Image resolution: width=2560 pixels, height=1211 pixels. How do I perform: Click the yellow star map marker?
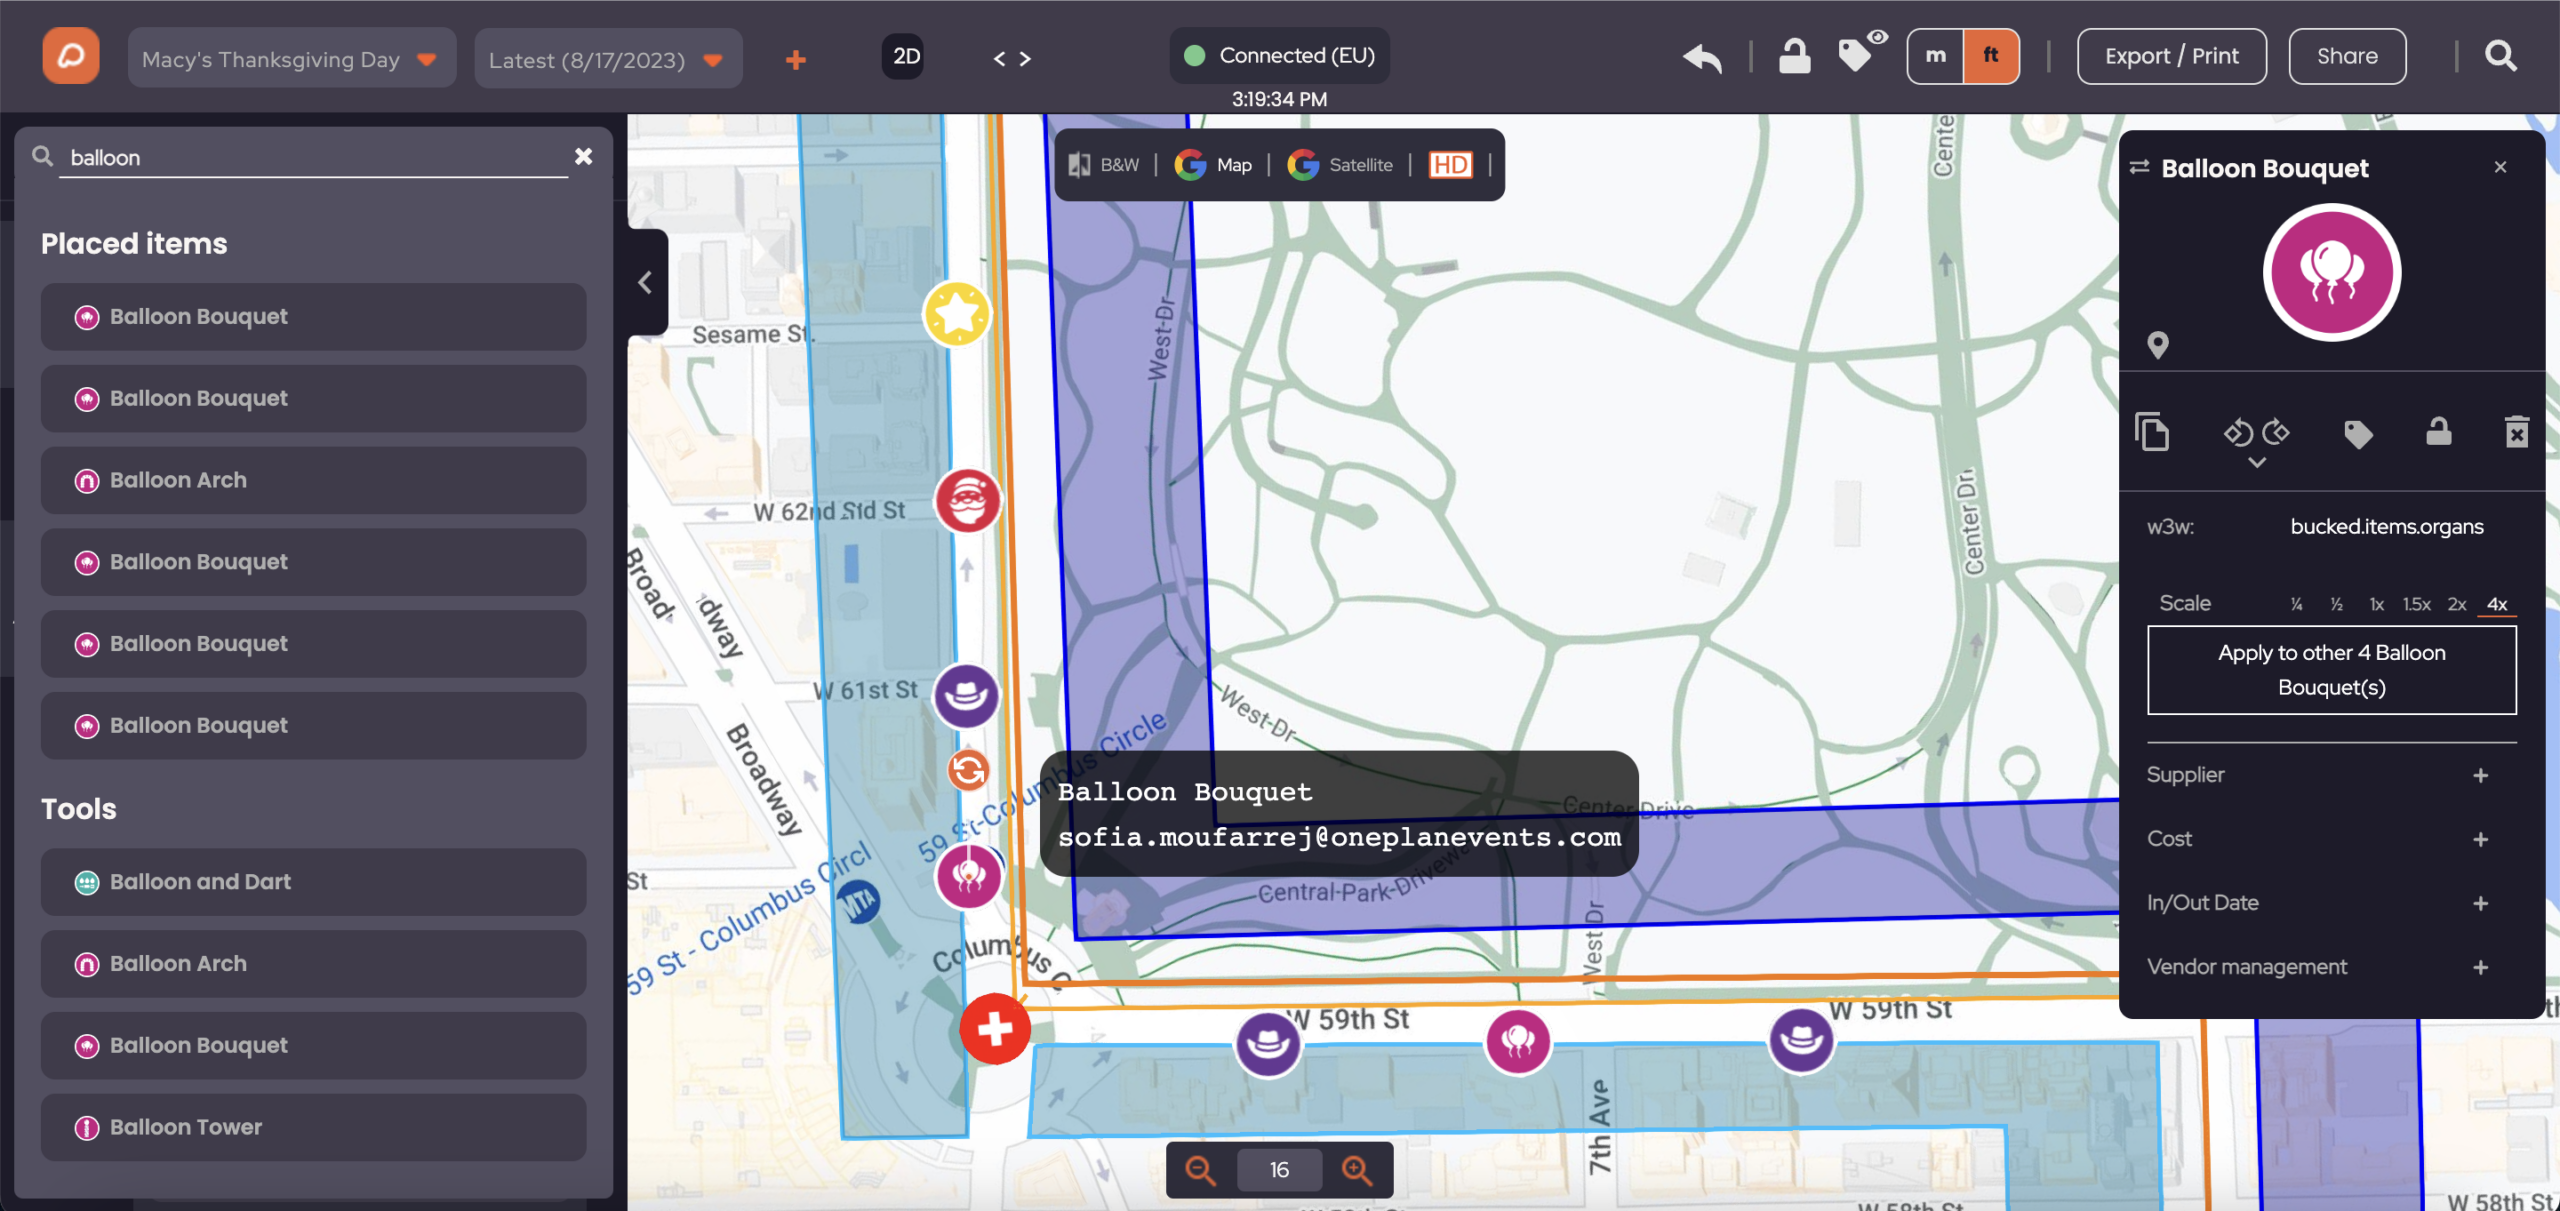[957, 314]
